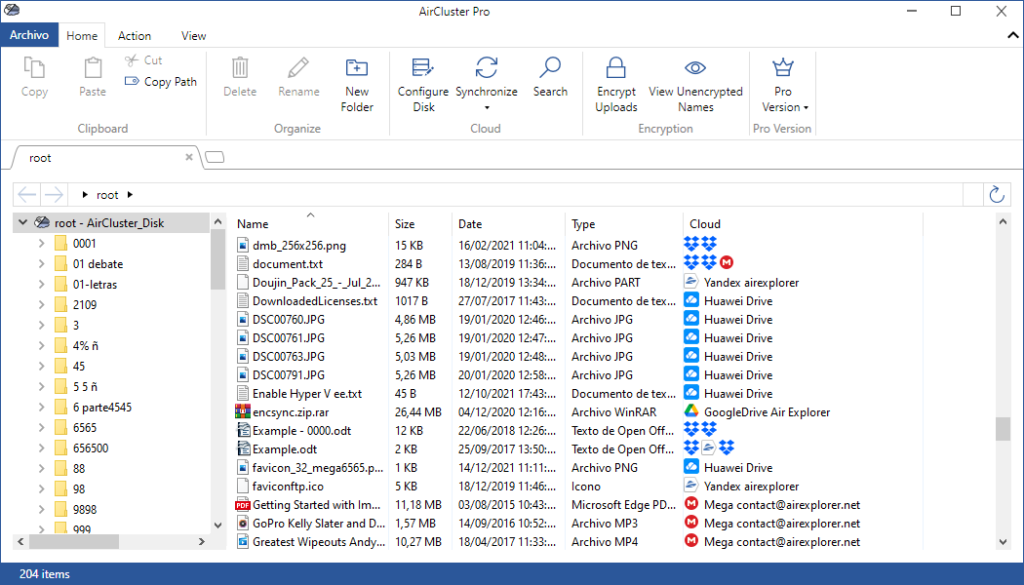1024x585 pixels.
Task: Select Enable Hyper V ee.txt file
Action: (307, 394)
